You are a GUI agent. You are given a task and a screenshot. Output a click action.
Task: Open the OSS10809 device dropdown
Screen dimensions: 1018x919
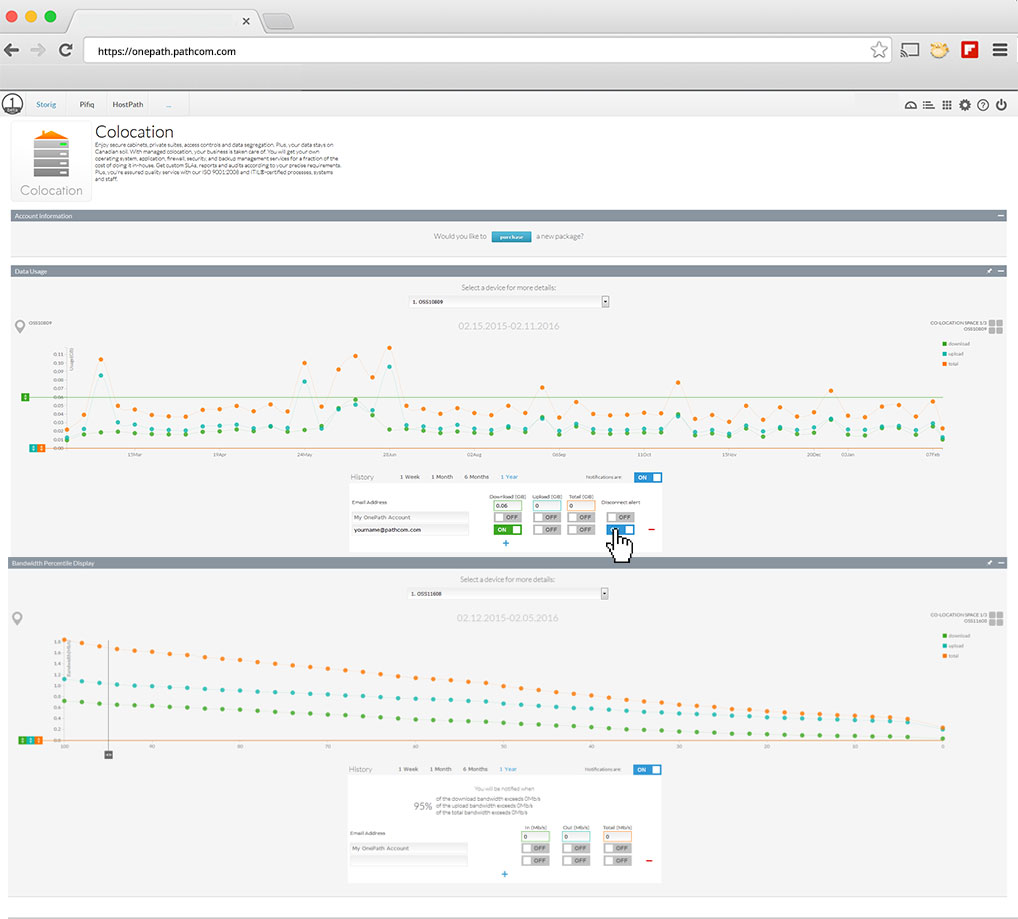click(509, 302)
